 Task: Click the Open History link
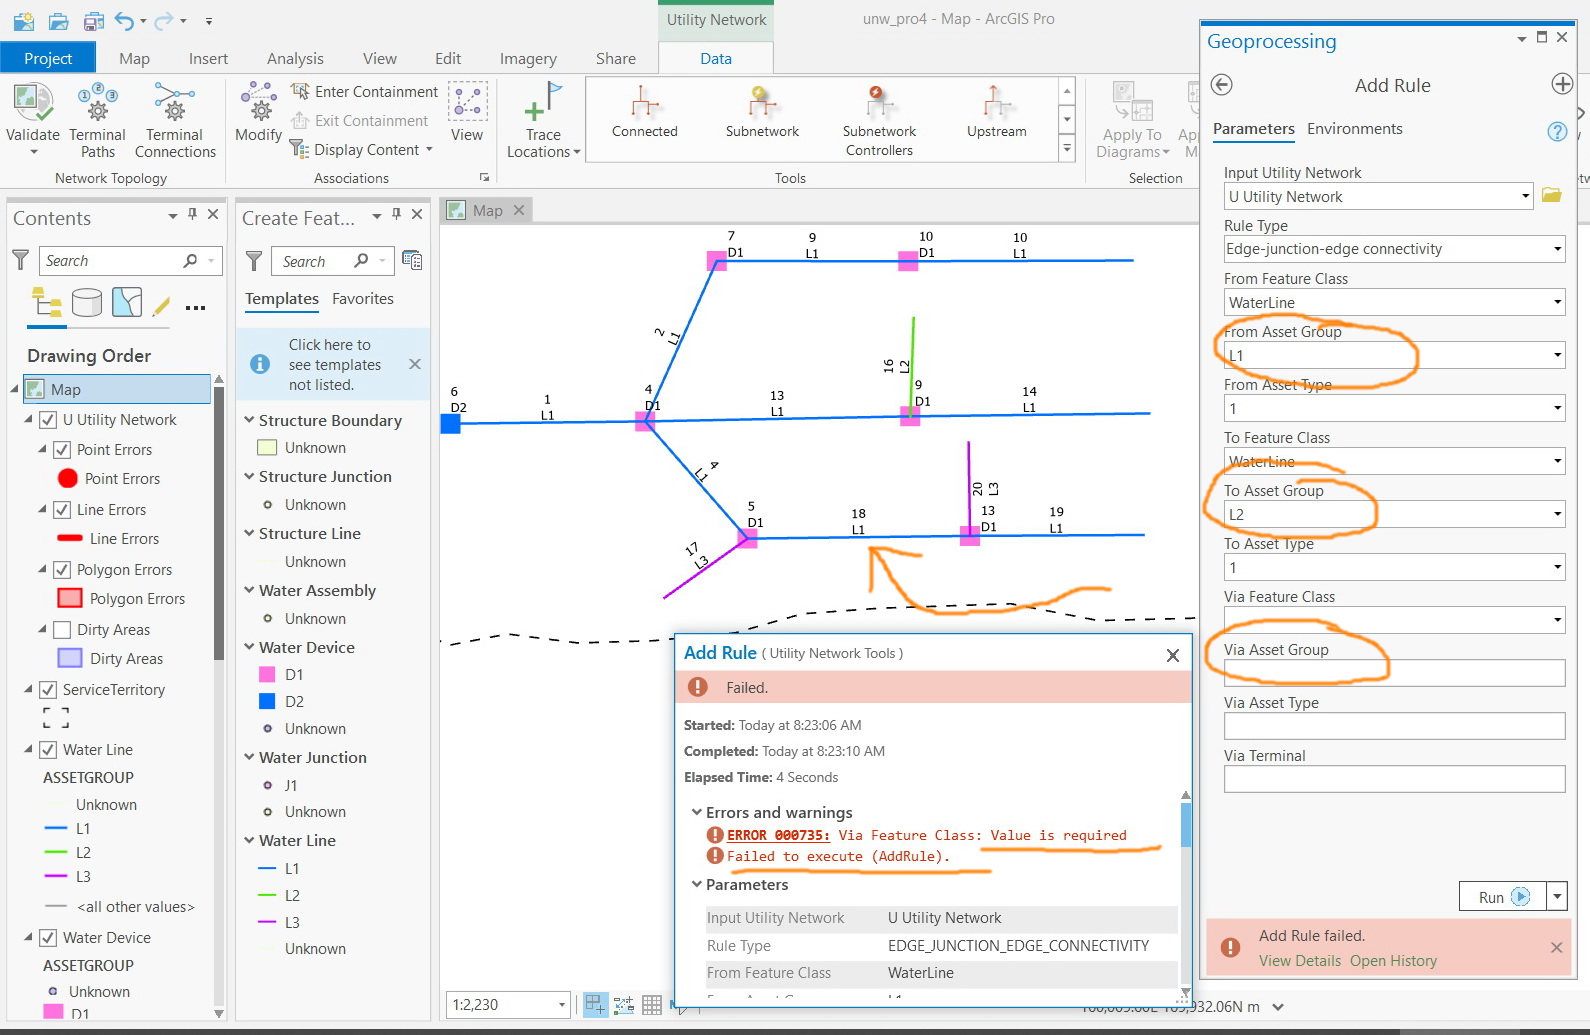(x=1393, y=961)
